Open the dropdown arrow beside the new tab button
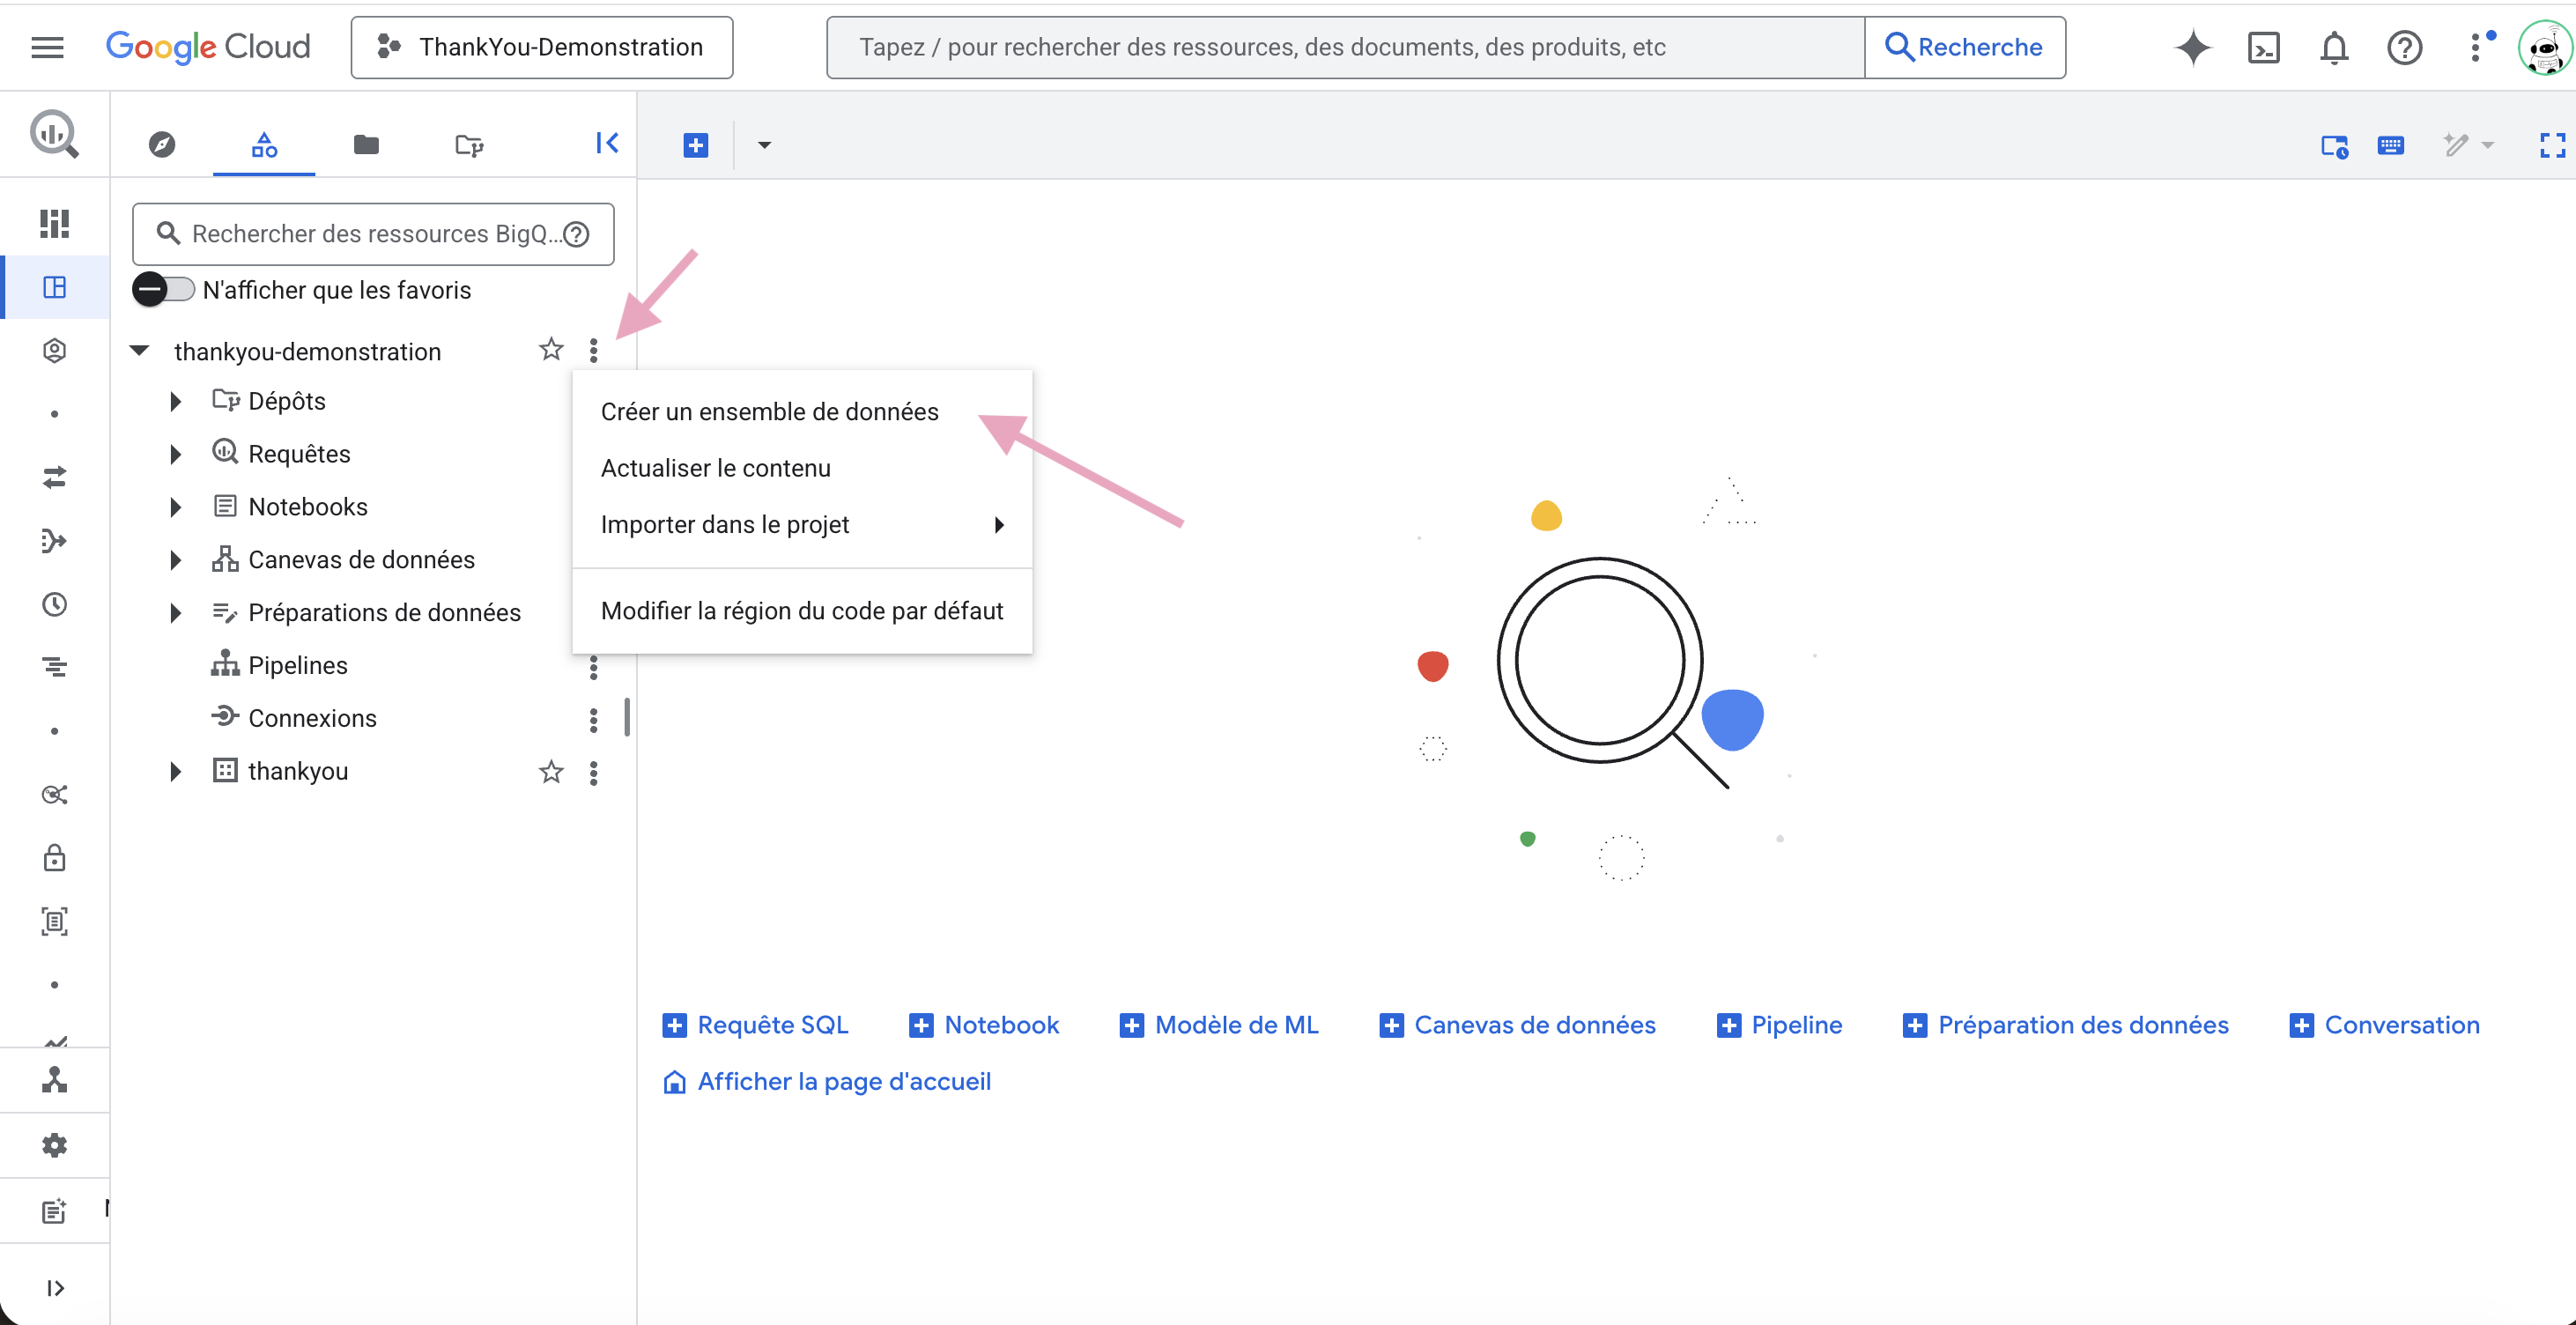The width and height of the screenshot is (2576, 1325). 764,146
